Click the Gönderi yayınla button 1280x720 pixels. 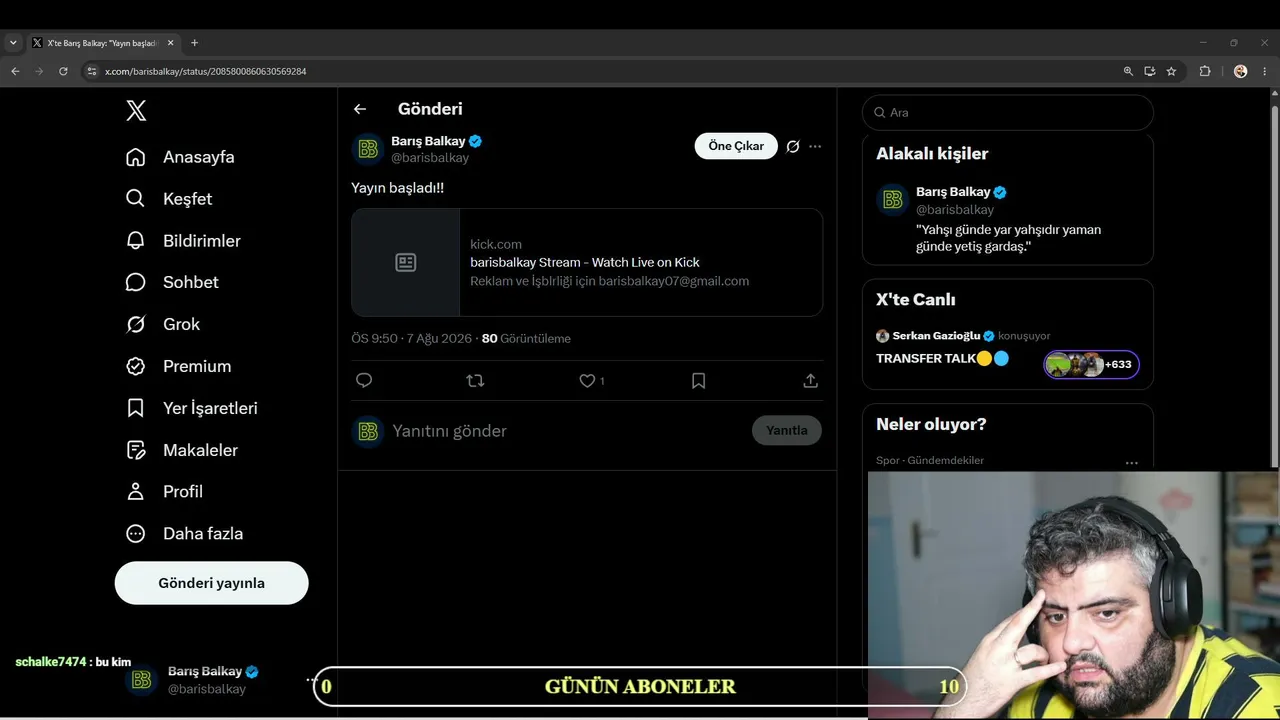[x=212, y=583]
